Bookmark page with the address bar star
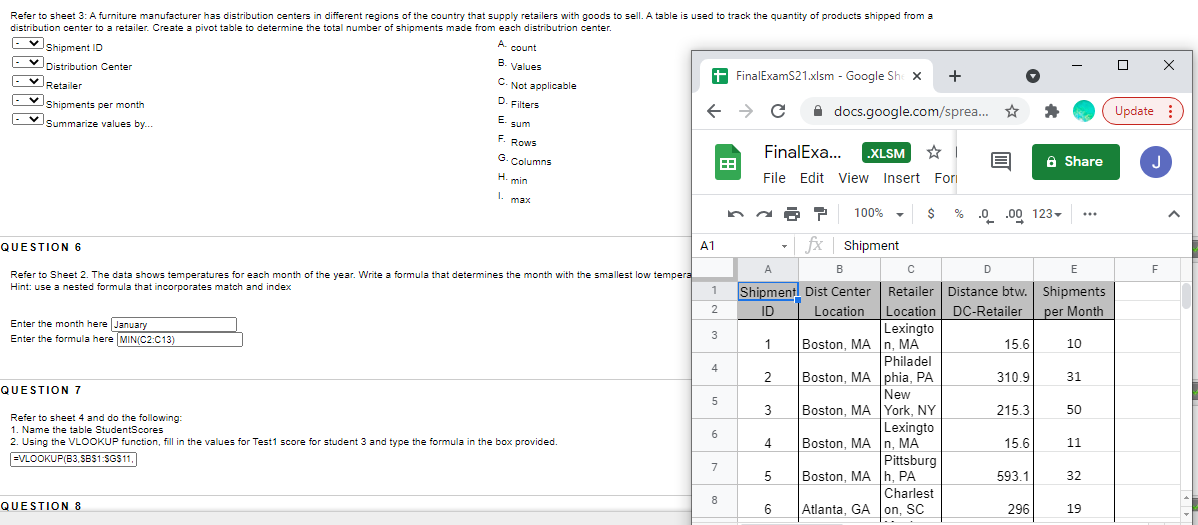The width and height of the screenshot is (1198, 525). (x=1012, y=112)
